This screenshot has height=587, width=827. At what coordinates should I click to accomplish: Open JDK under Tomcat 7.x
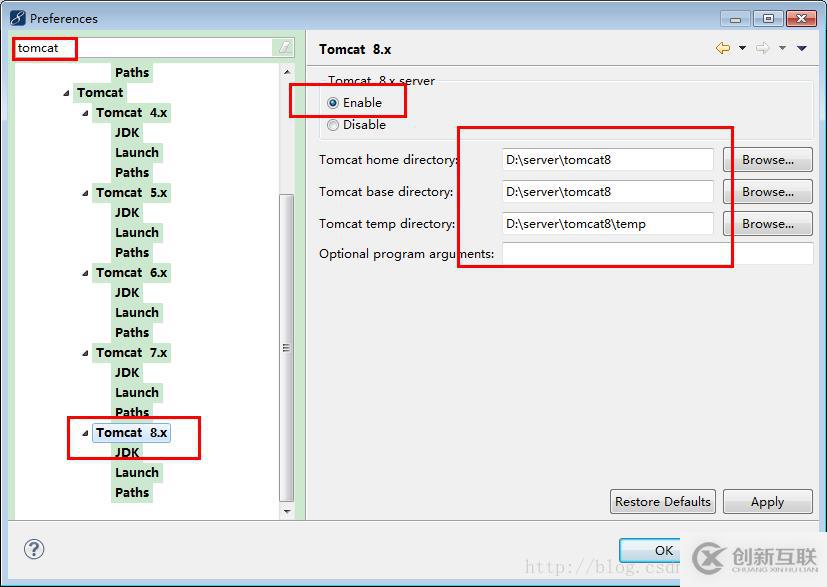[x=127, y=373]
